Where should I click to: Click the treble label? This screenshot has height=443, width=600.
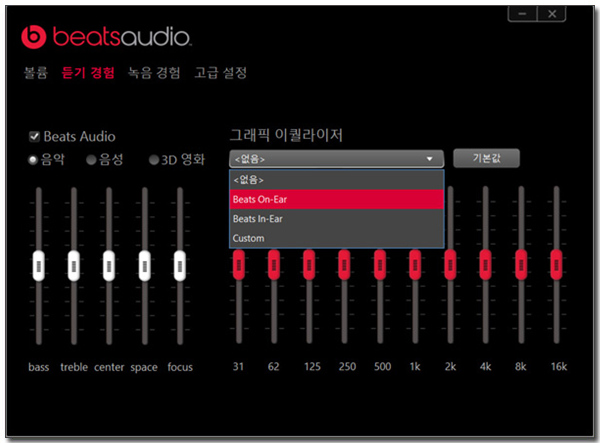point(74,367)
